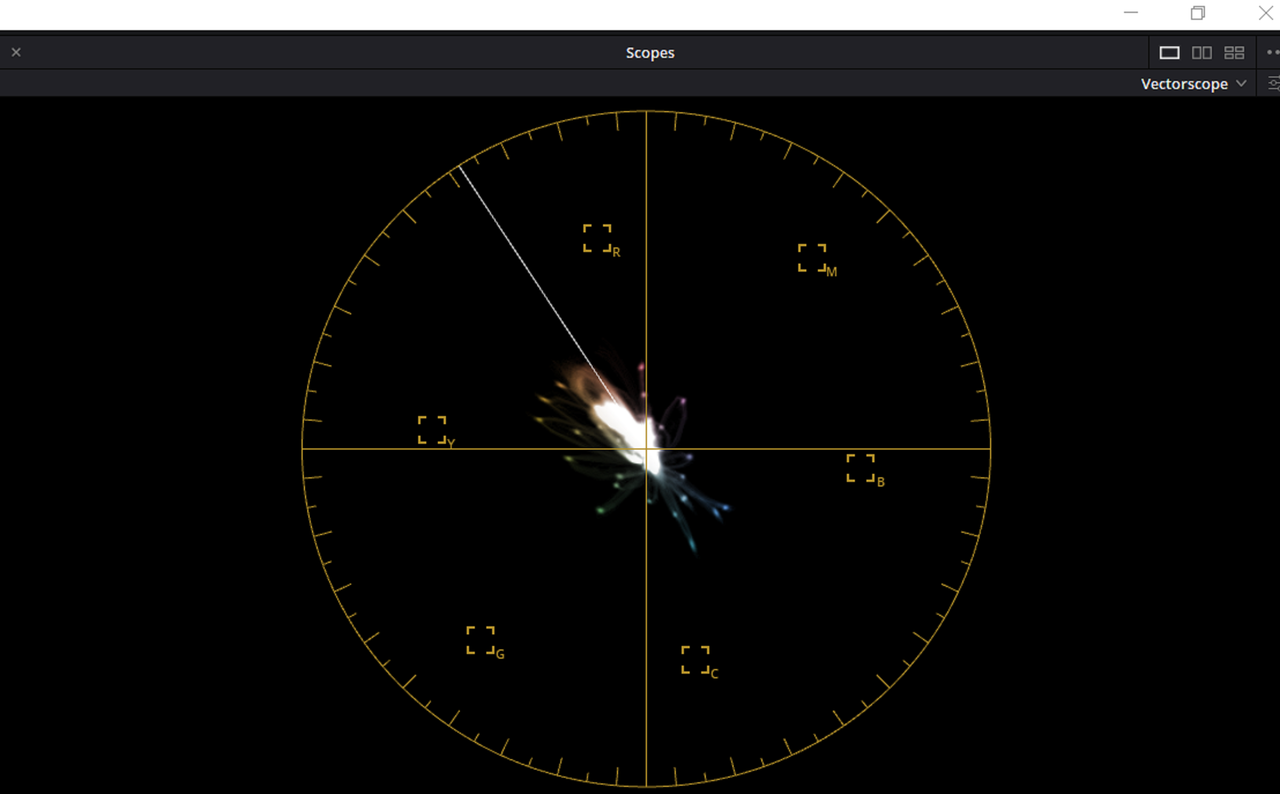Open the Vectorscope scope type dropdown
Image resolution: width=1280 pixels, height=794 pixels.
coord(1194,84)
